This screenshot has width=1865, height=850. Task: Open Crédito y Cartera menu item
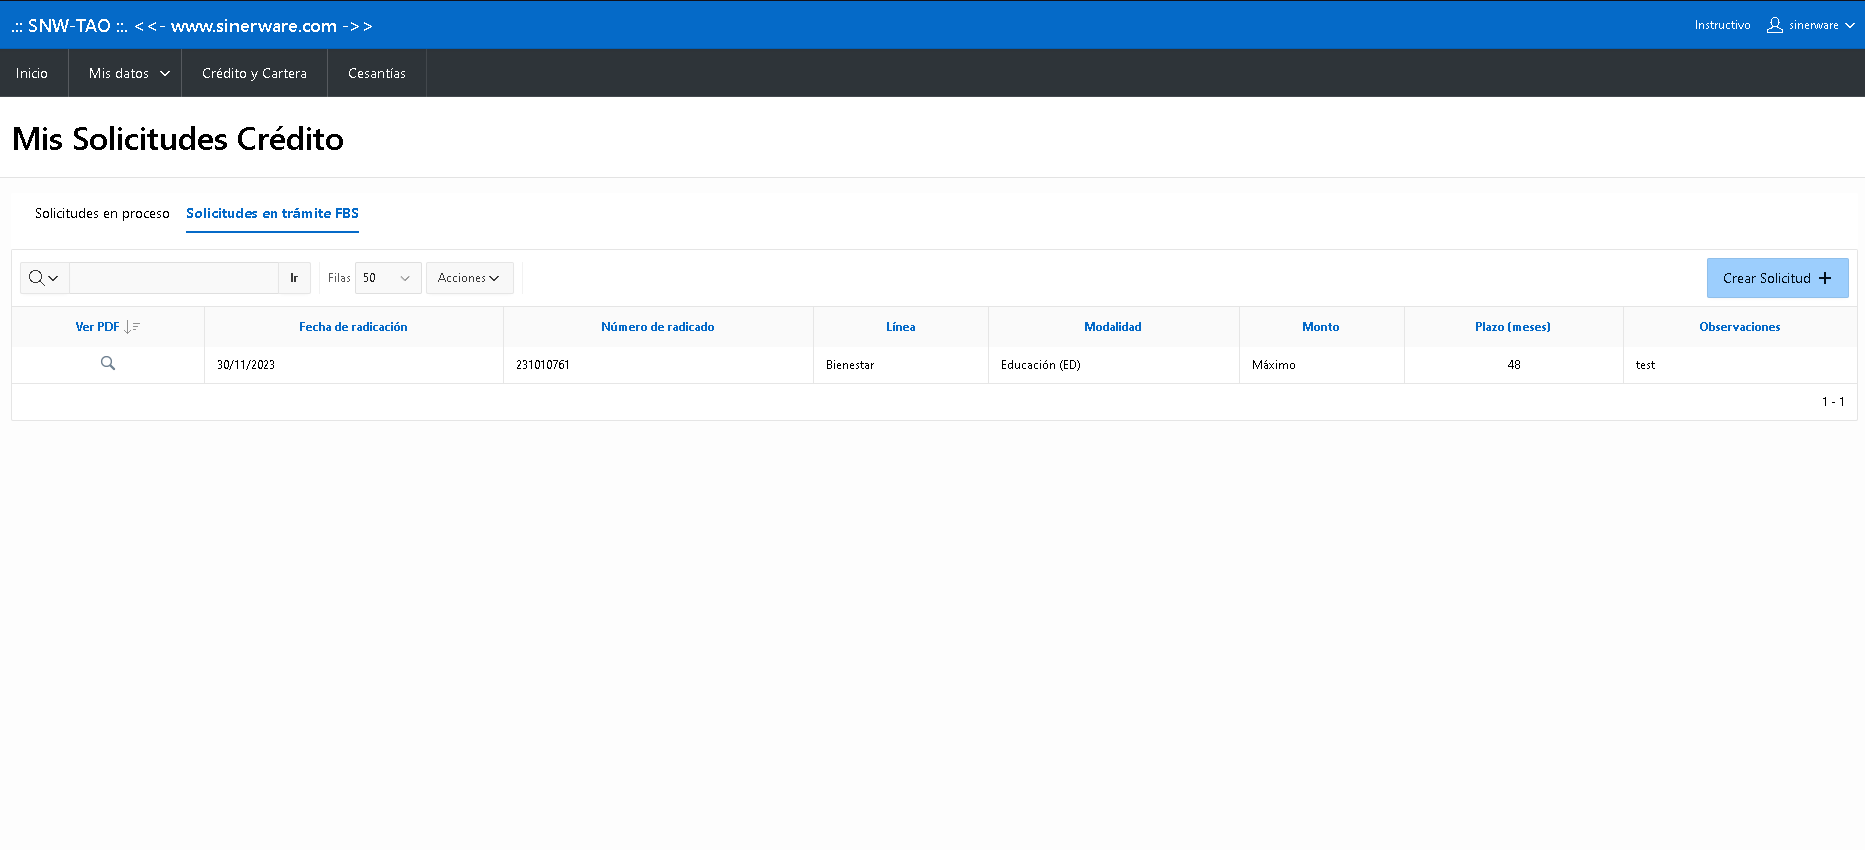[254, 73]
